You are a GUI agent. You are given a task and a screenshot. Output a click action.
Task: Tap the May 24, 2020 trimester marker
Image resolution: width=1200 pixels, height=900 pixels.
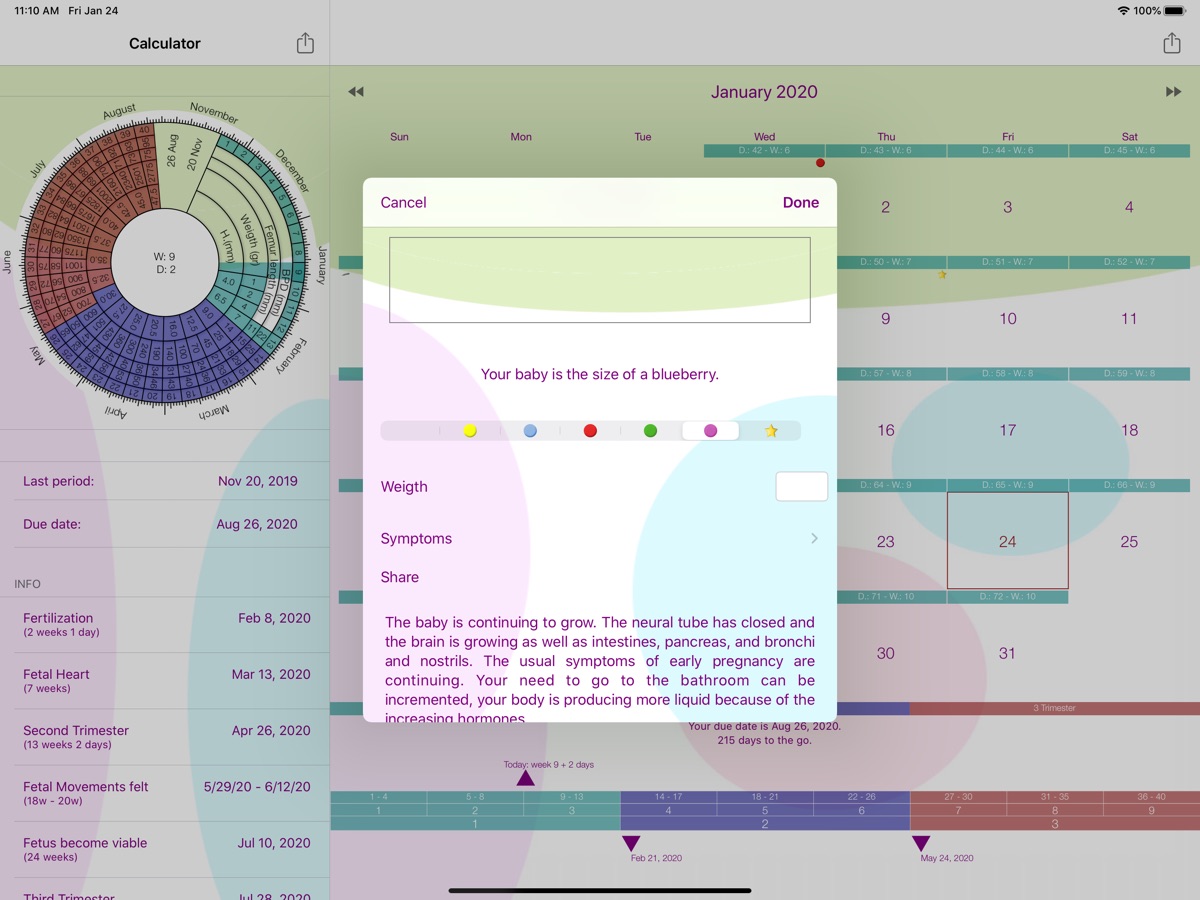click(921, 844)
